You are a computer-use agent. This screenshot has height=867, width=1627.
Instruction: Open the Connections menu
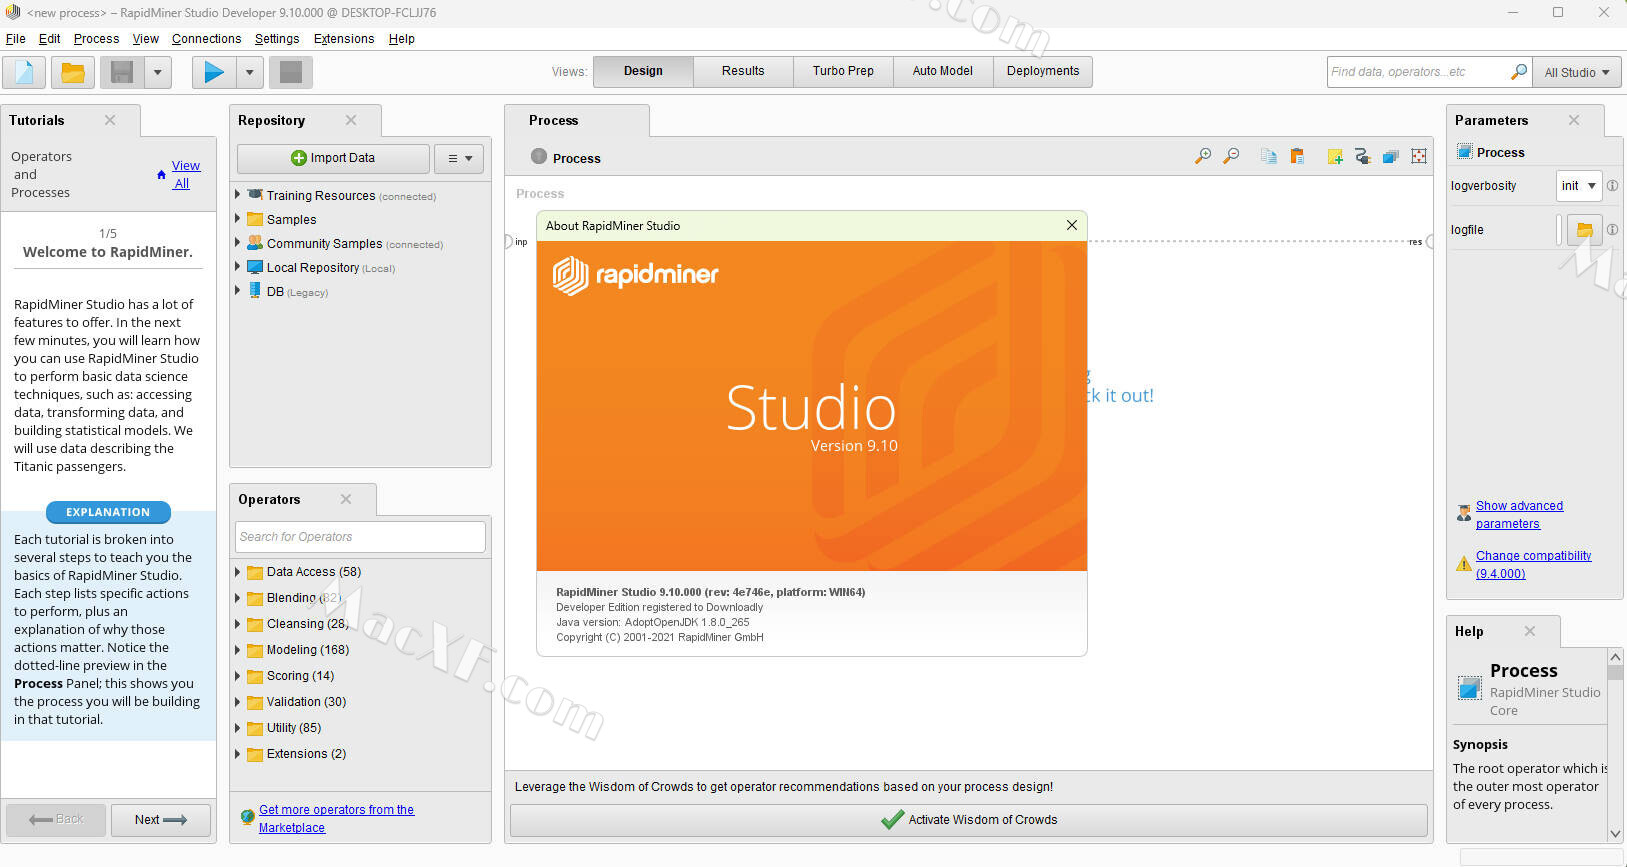(x=206, y=39)
